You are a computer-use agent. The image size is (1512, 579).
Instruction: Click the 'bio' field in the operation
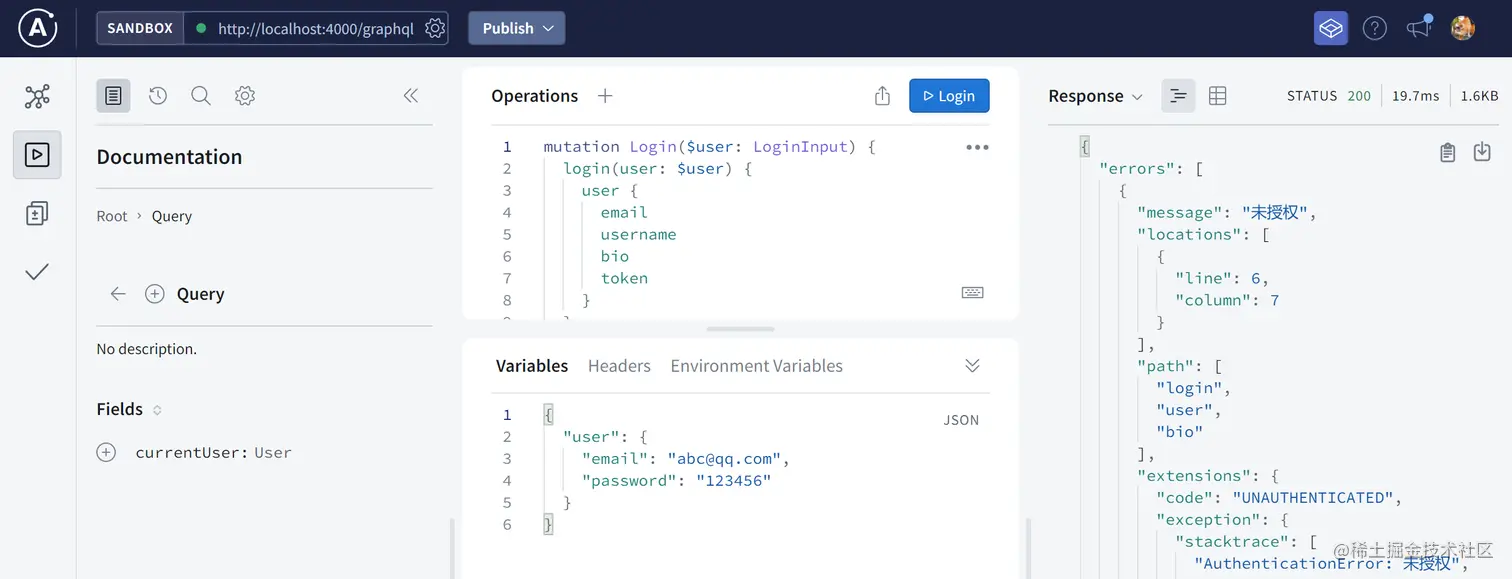pos(615,257)
